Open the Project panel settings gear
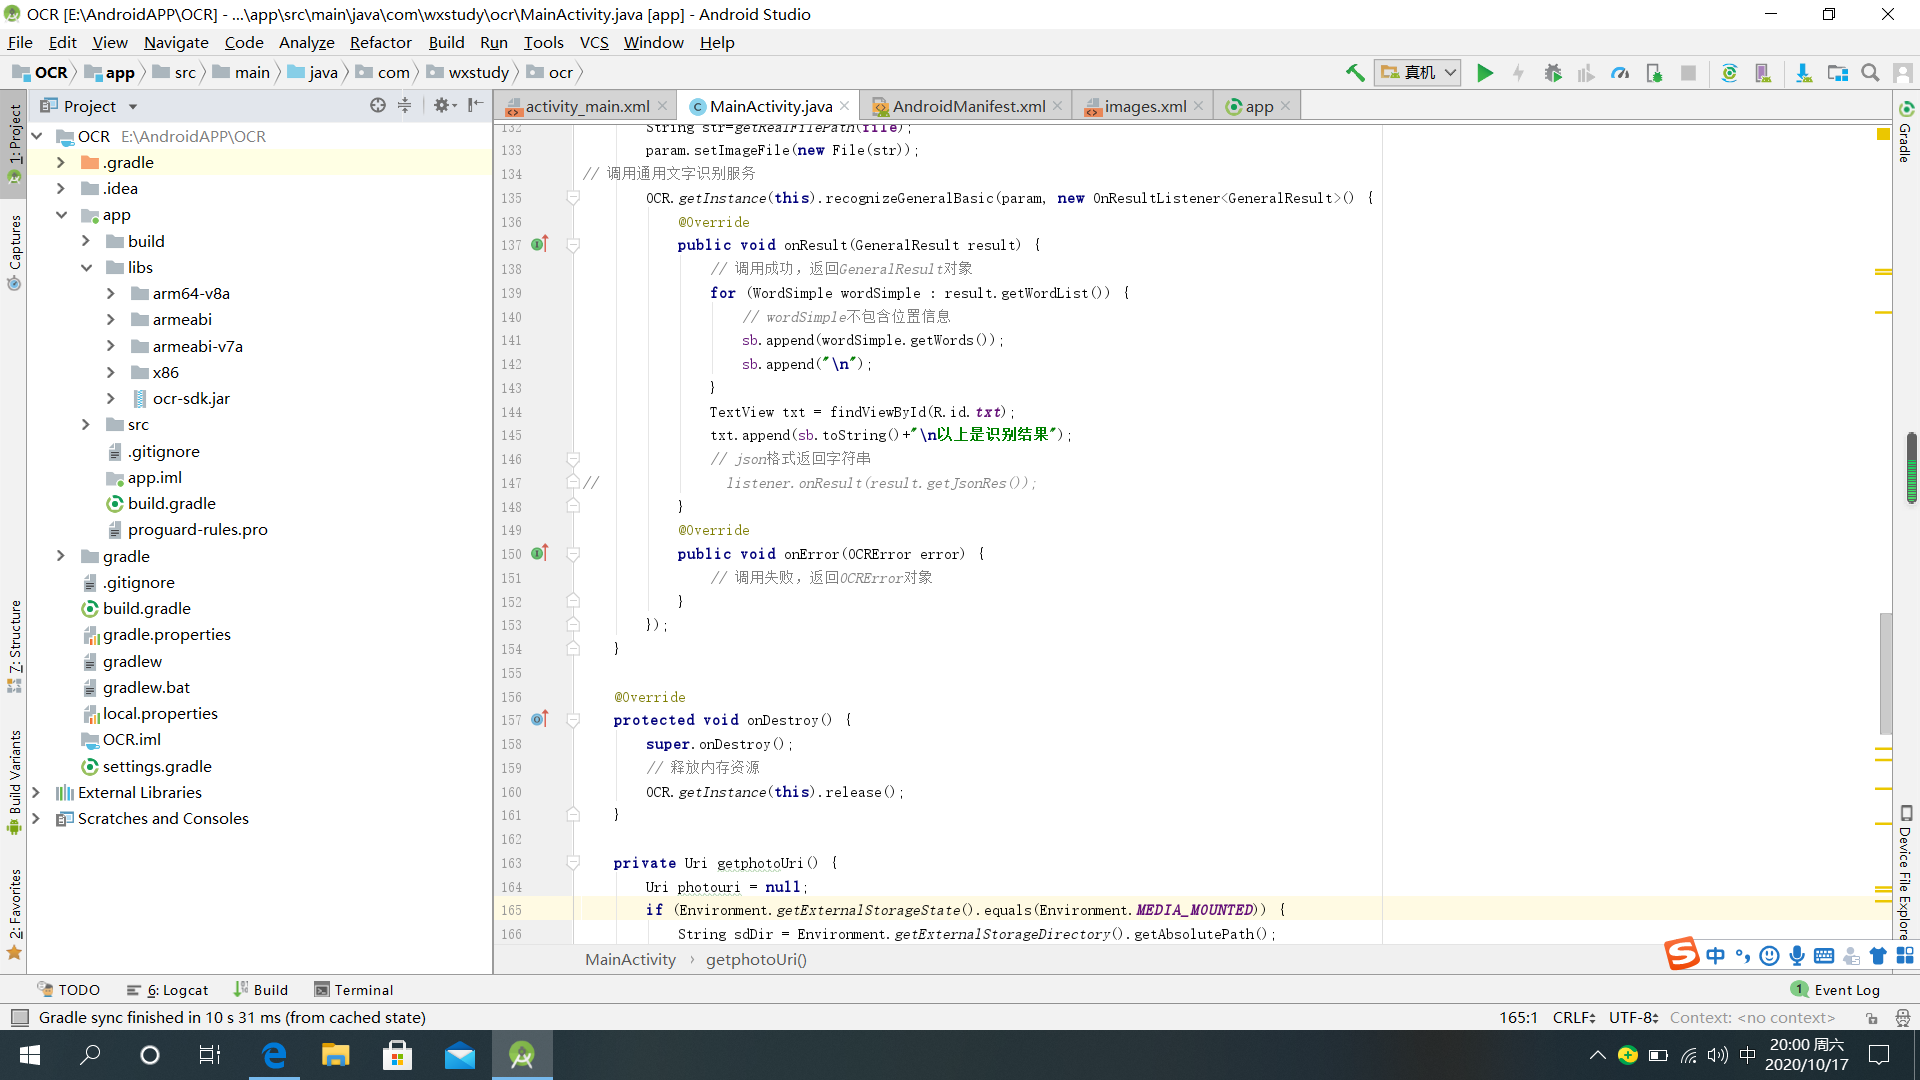1920x1080 pixels. point(444,106)
